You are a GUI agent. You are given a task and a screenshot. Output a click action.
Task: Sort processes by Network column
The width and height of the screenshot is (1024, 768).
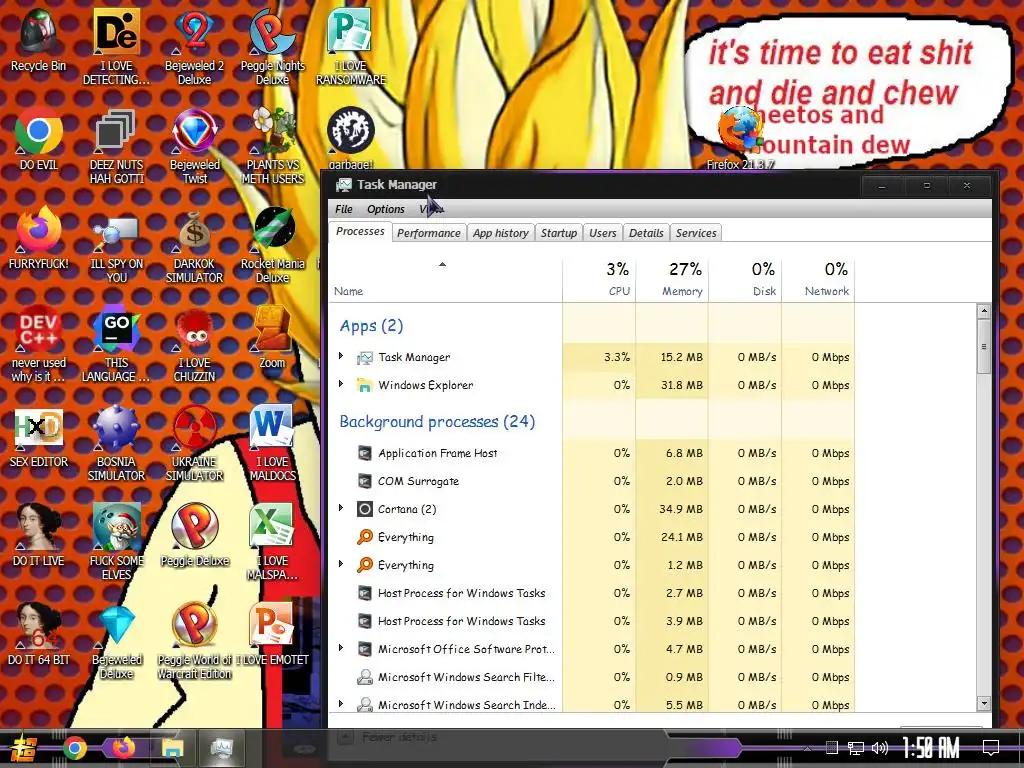tap(818, 280)
